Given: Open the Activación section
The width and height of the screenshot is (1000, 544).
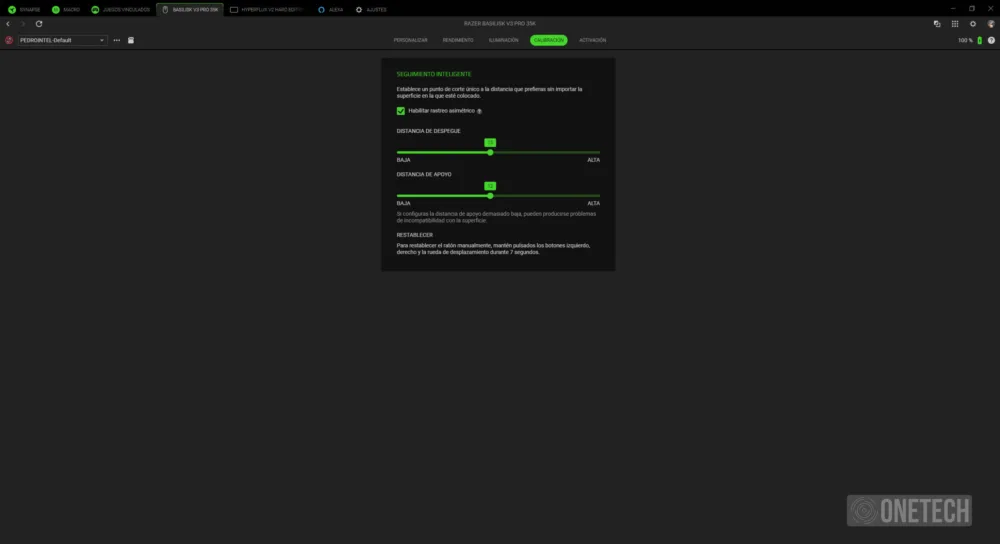Looking at the screenshot, I should point(592,40).
